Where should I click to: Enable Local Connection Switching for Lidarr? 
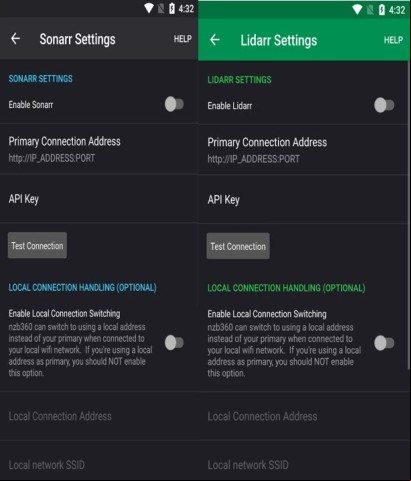pyautogui.click(x=384, y=343)
